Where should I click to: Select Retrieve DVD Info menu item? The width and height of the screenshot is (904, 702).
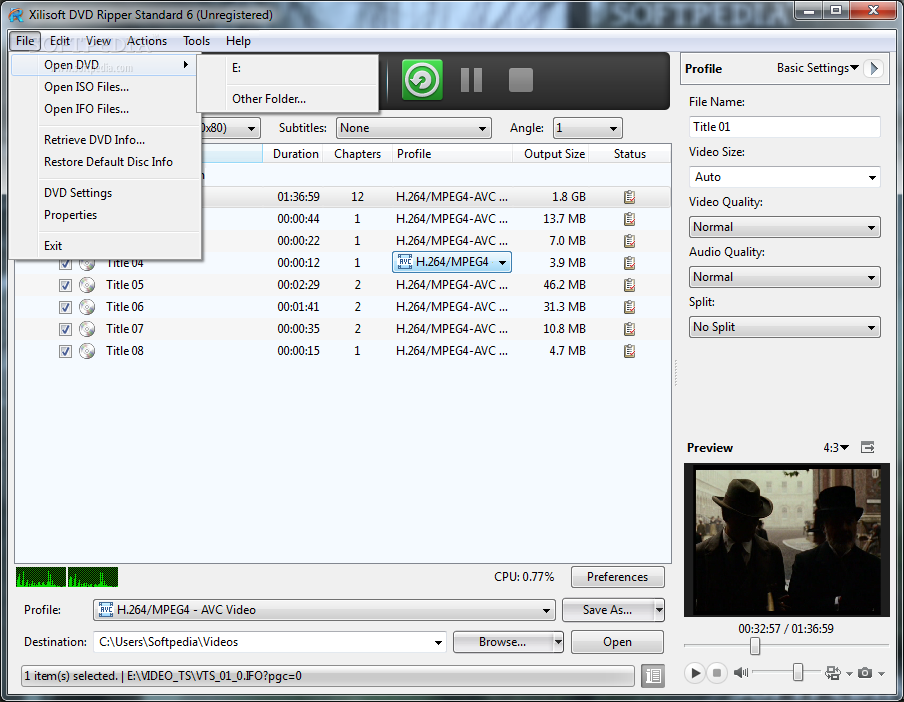coord(105,140)
